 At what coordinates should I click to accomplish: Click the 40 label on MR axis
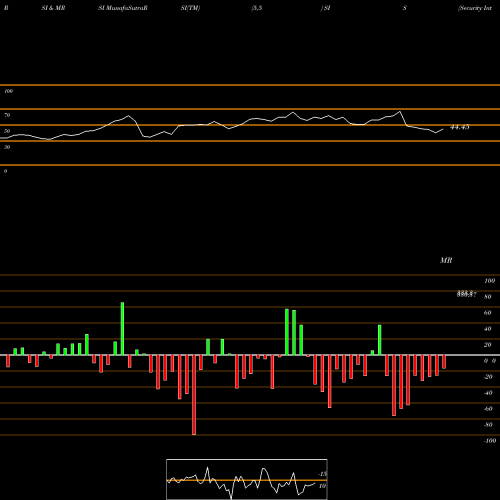[488, 329]
